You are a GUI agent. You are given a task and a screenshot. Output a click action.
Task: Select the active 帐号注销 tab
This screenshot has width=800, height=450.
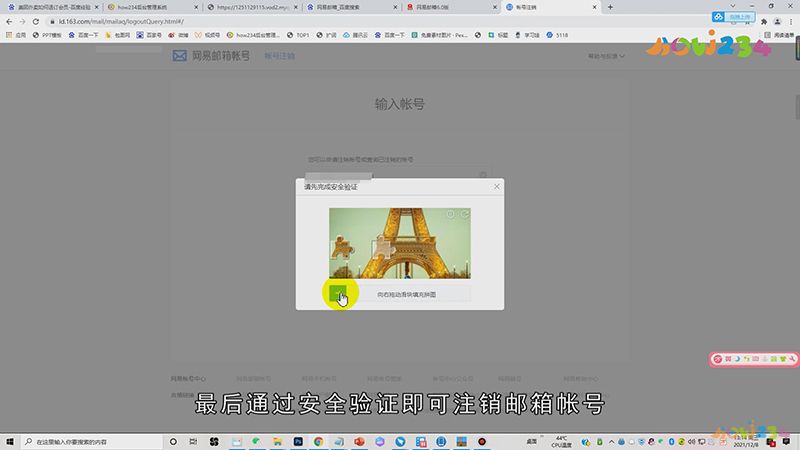click(x=551, y=7)
